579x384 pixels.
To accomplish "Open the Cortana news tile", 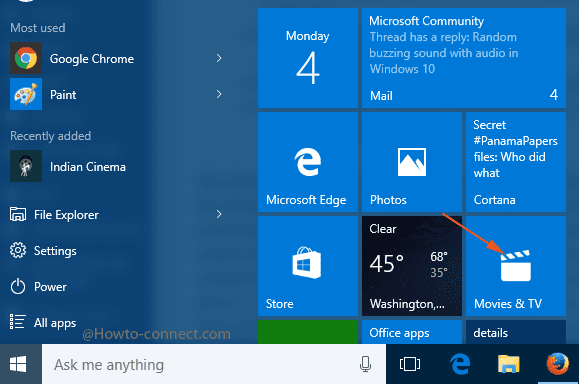I will 516,162.
